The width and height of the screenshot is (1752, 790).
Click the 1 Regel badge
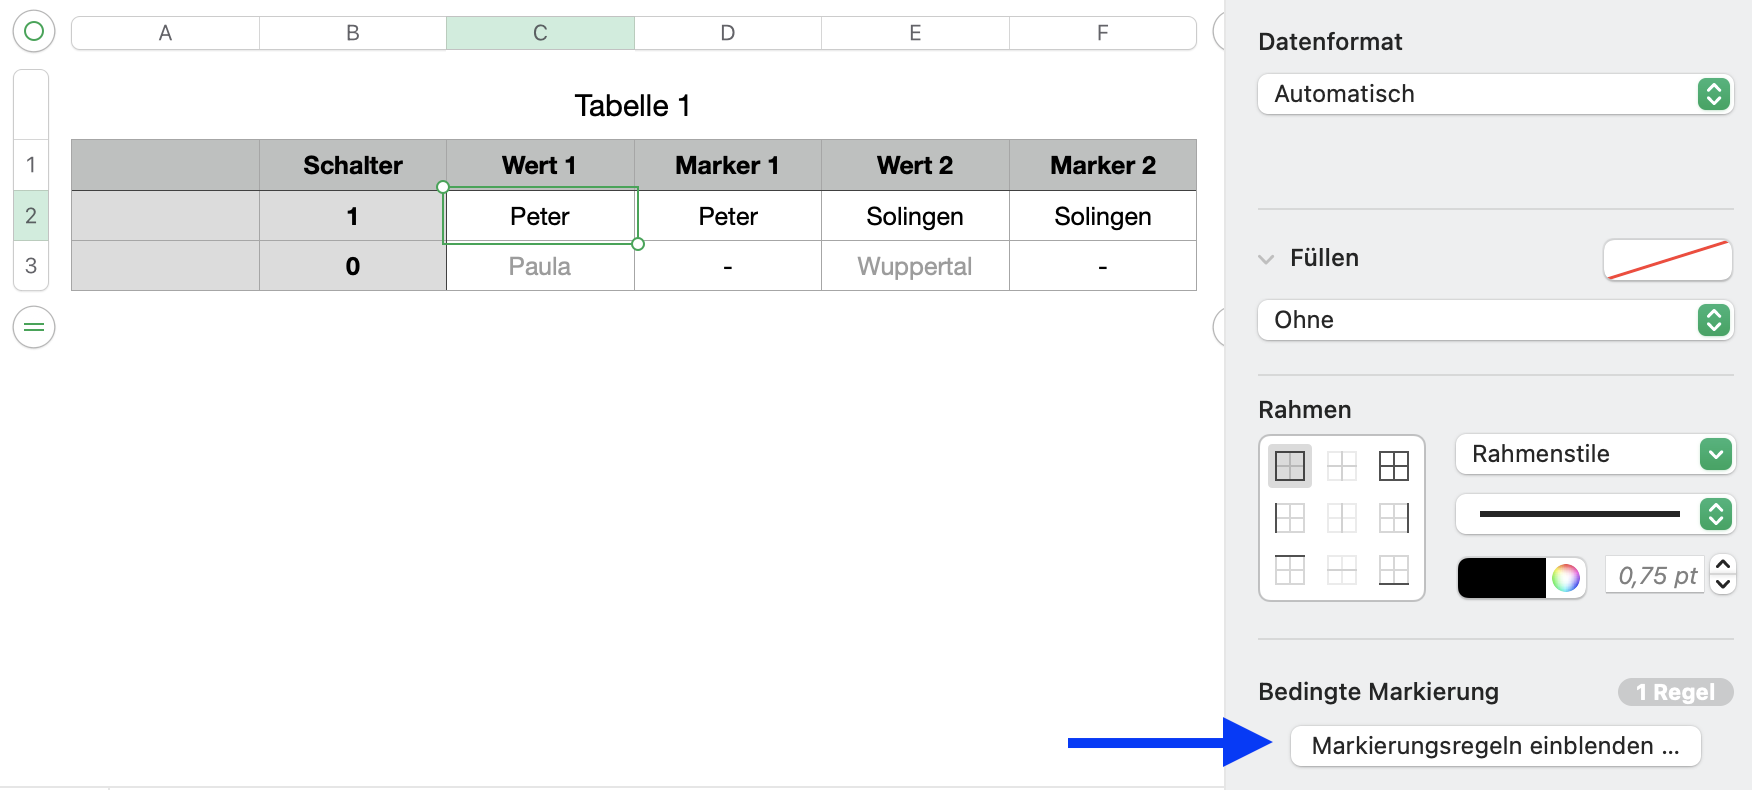pyautogui.click(x=1675, y=692)
